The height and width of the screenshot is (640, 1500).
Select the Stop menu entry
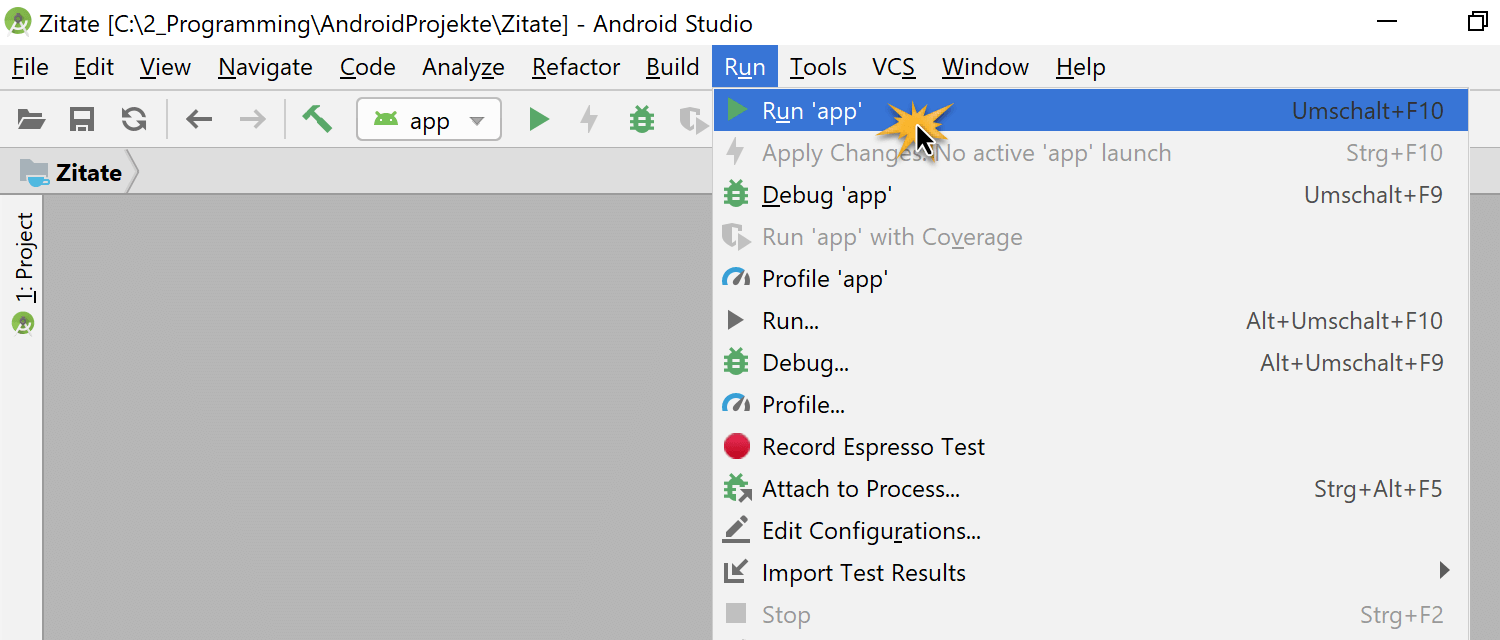coord(1090,615)
